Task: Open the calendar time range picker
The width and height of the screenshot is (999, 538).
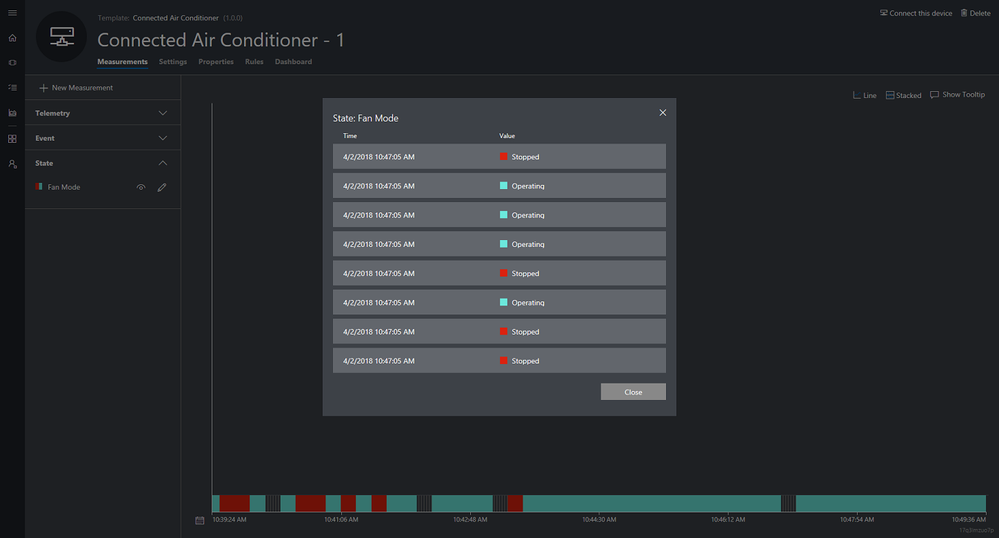Action: 199,521
